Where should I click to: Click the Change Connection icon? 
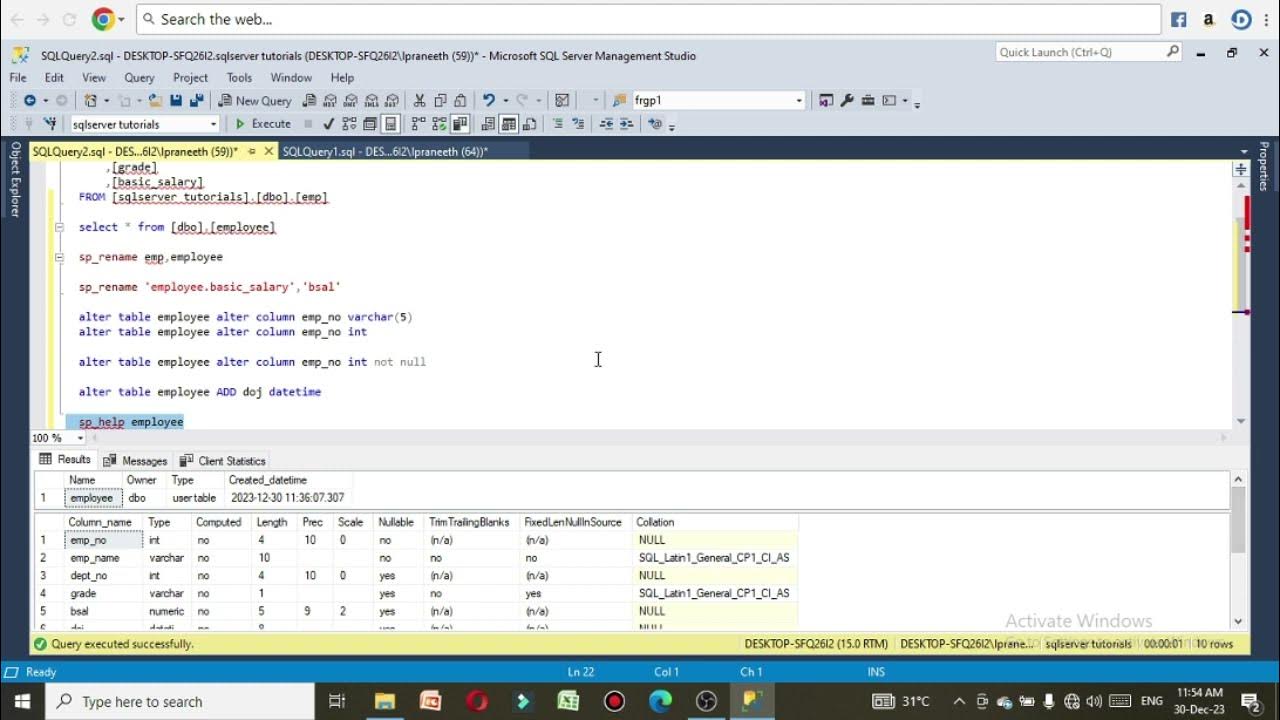point(50,124)
